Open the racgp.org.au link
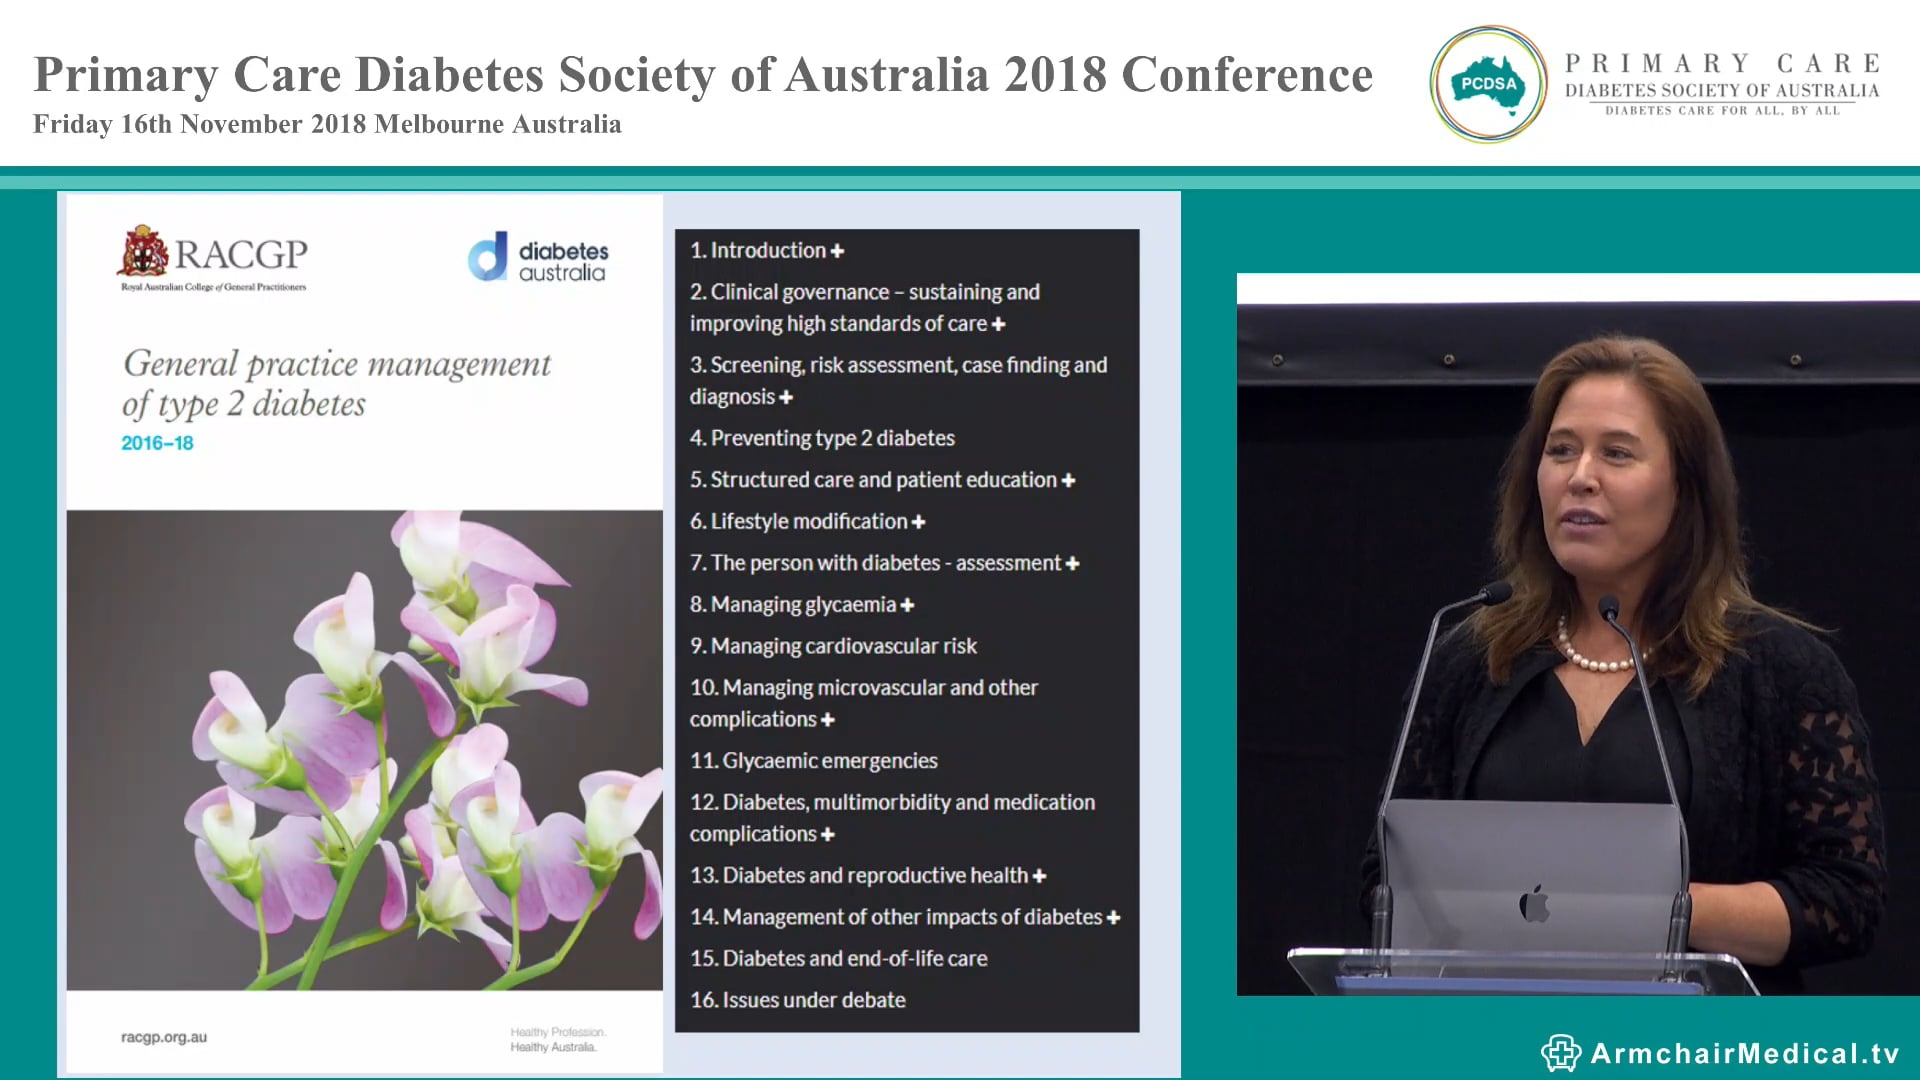1920x1080 pixels. [163, 1037]
